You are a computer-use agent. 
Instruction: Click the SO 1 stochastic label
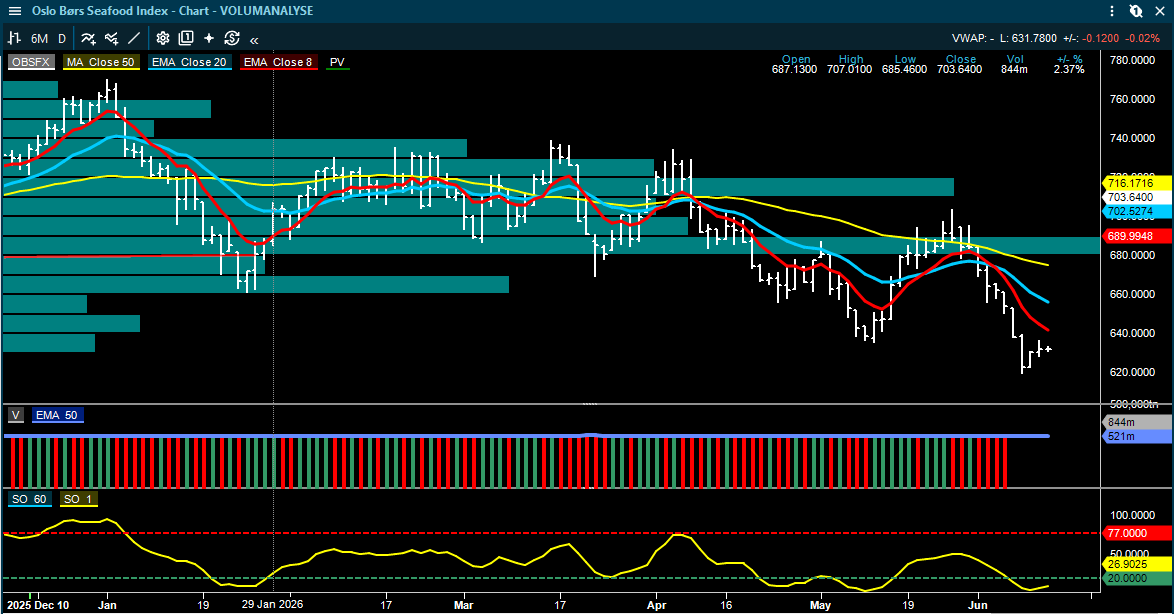(78, 499)
